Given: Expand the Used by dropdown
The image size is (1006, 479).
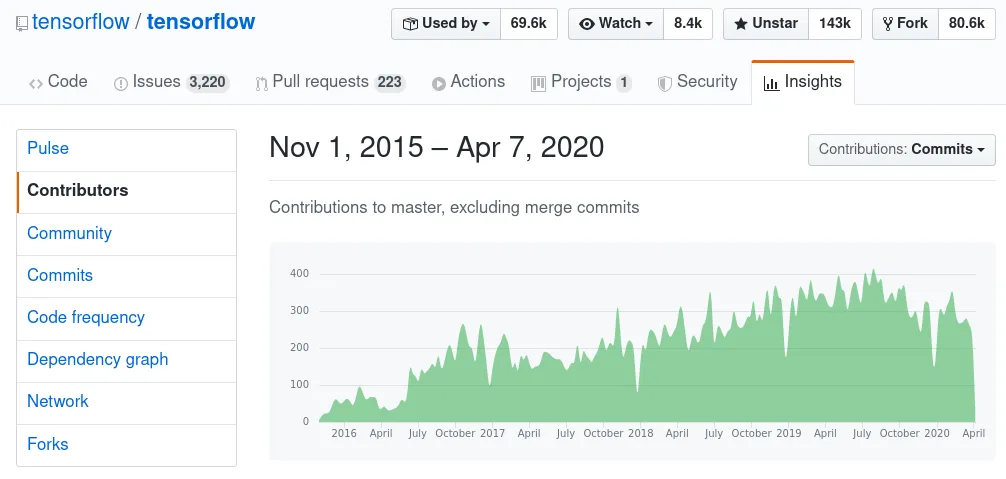Looking at the screenshot, I should coord(445,23).
